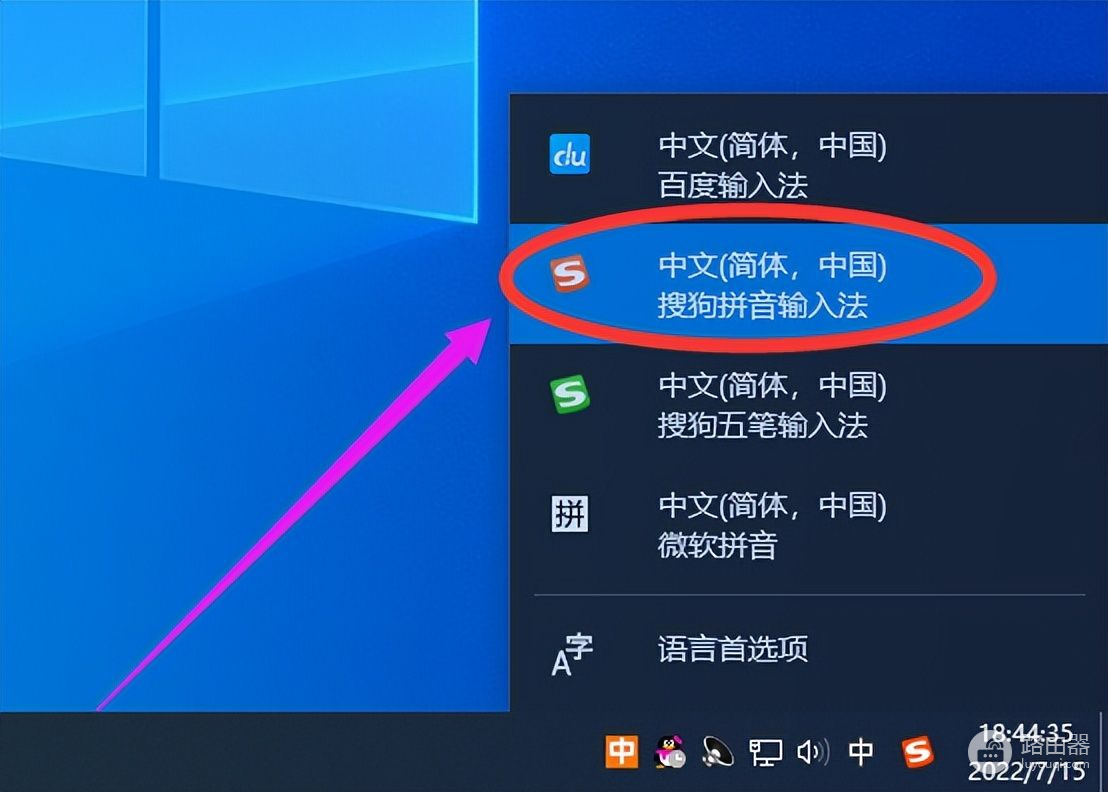This screenshot has width=1108, height=792.
Task: Click the speaker-shaped audio manager tray icon
Action: click(x=718, y=752)
